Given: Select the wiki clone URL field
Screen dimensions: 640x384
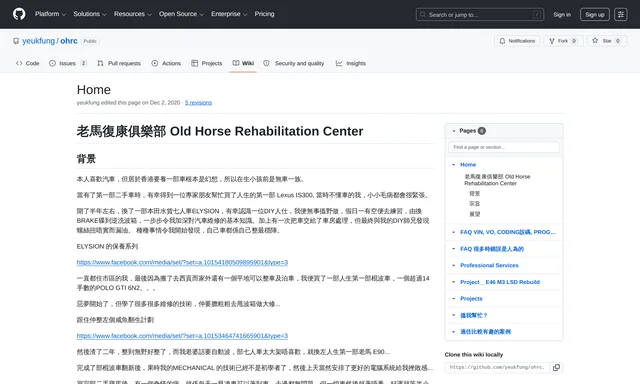Looking at the screenshot, I should pos(497,368).
